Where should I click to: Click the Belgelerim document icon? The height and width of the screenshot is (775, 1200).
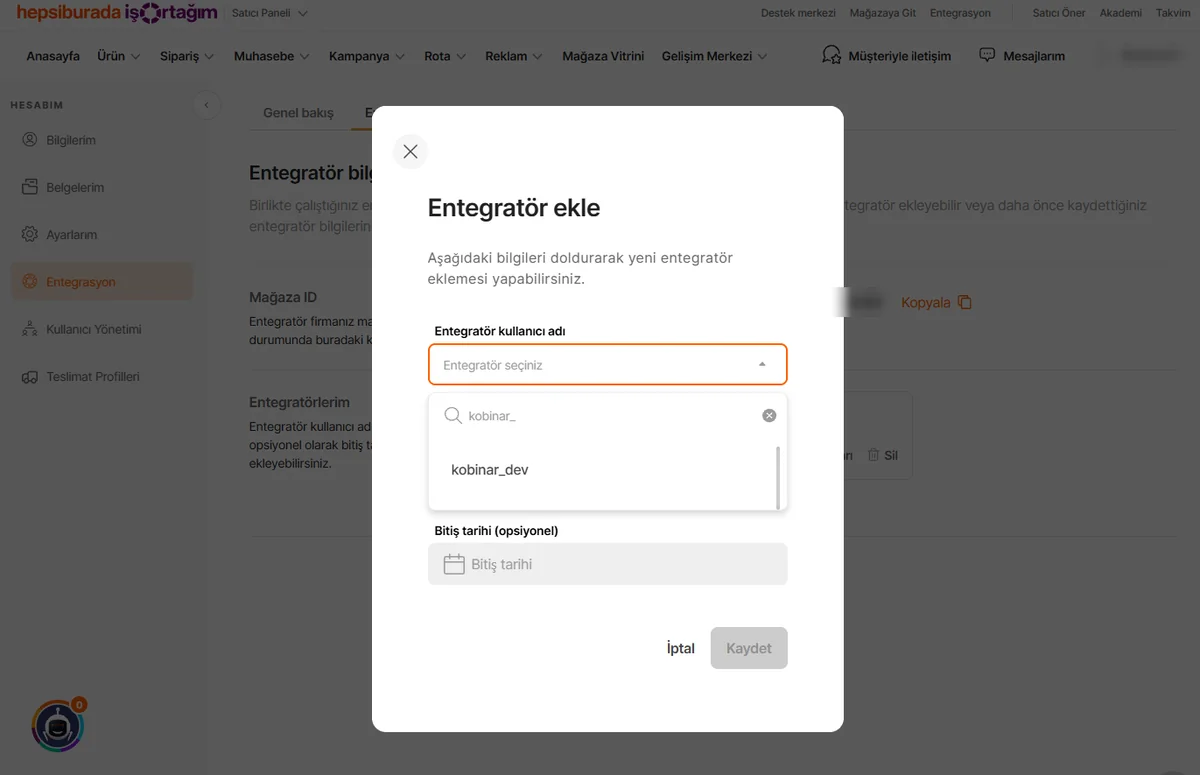[x=29, y=187]
